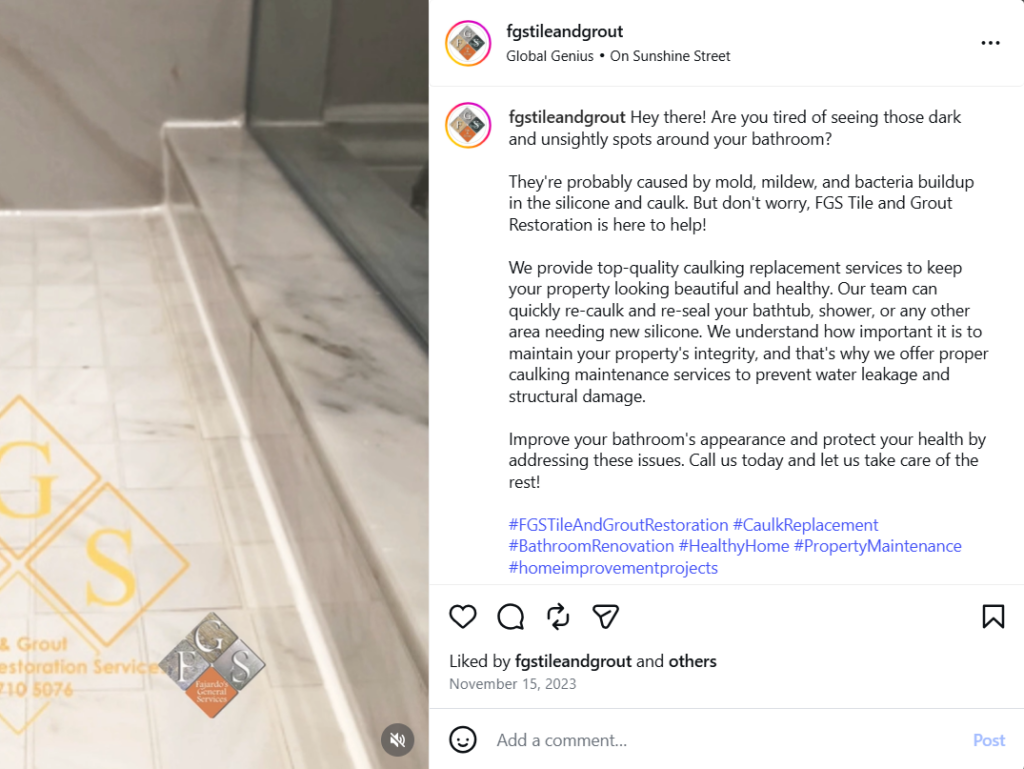
Task: Open the #homeimprovementprojects hashtag
Action: [613, 568]
